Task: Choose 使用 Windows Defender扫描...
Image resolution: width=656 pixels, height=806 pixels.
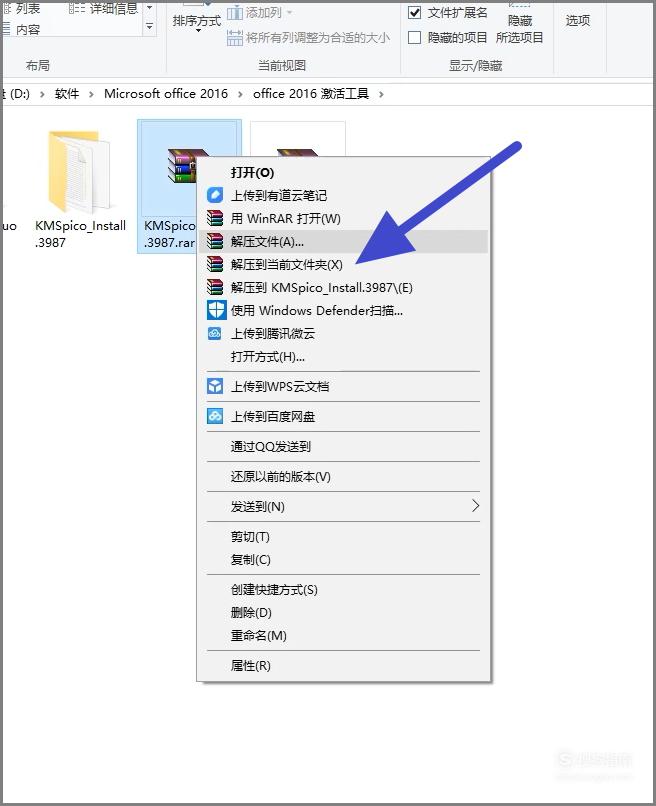Action: point(343,310)
